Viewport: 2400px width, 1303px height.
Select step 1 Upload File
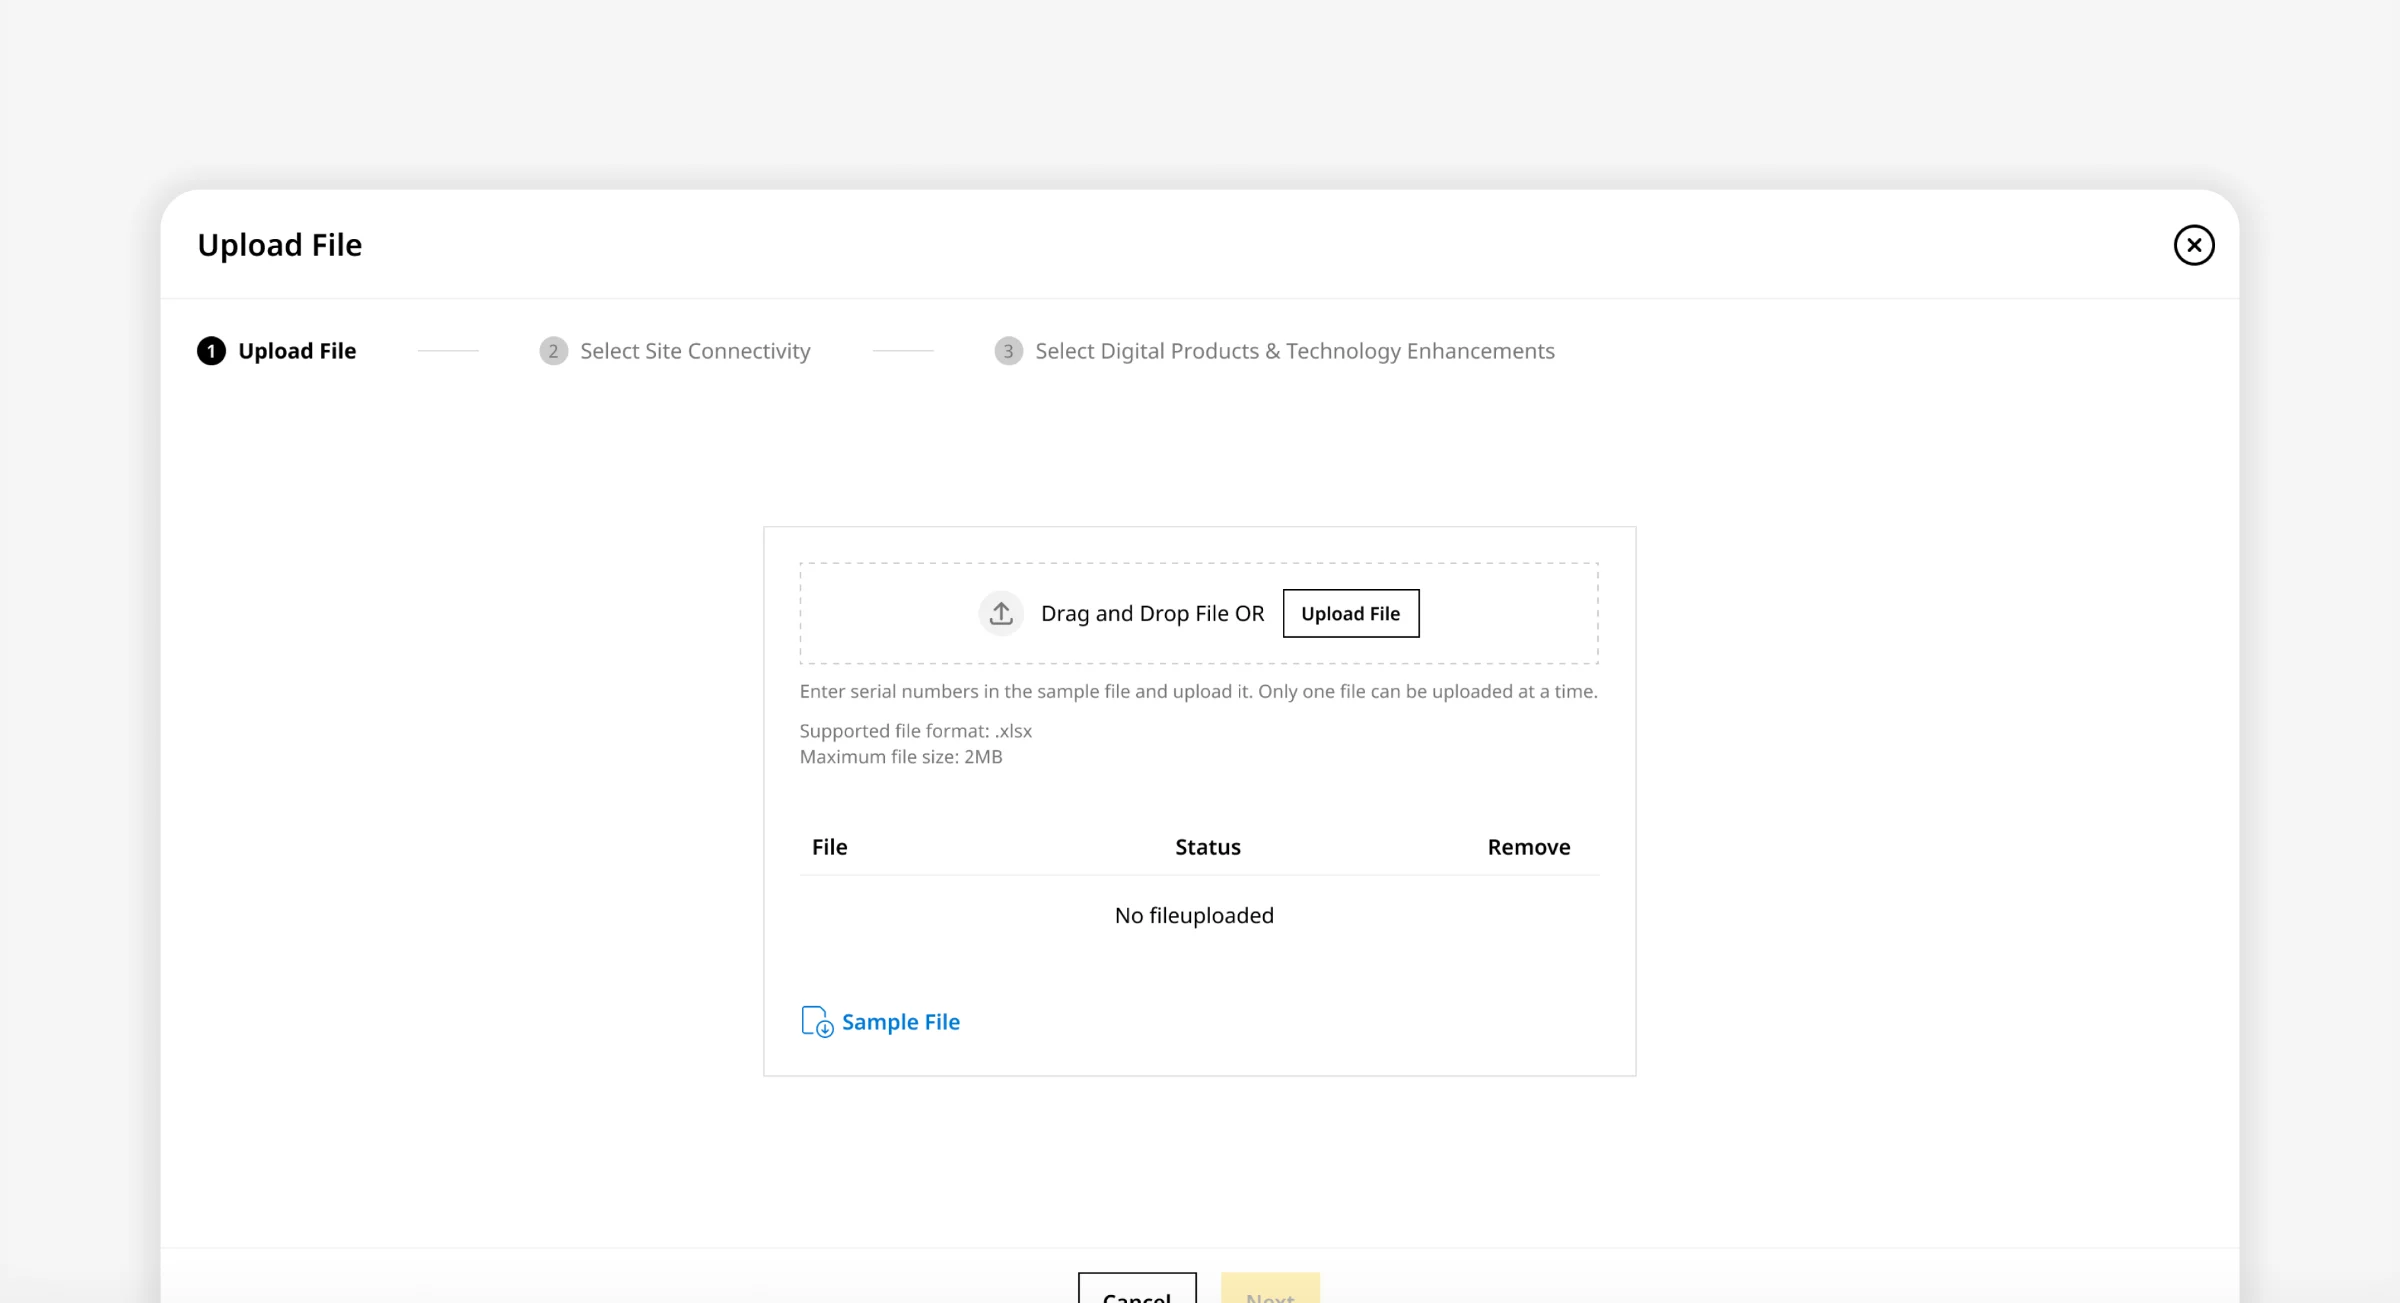click(x=277, y=351)
